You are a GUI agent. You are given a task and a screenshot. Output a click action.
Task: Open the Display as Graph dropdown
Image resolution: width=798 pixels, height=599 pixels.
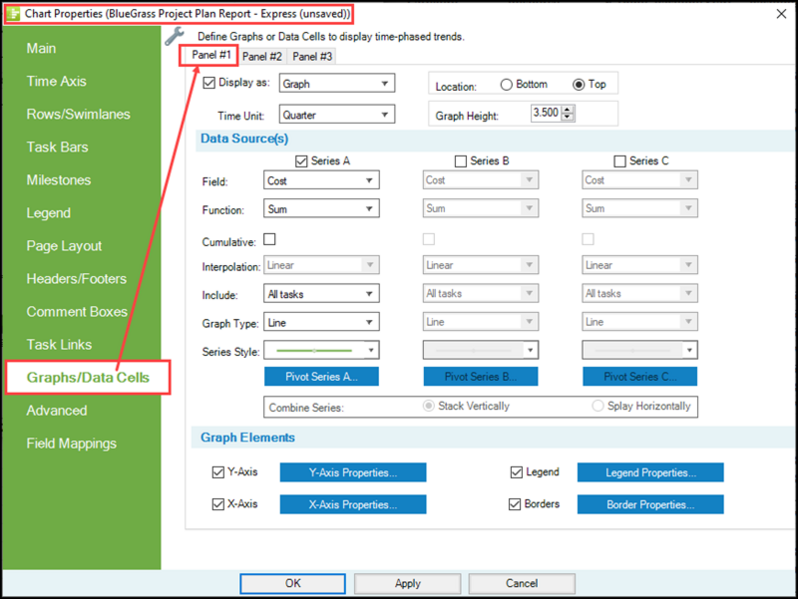click(337, 83)
